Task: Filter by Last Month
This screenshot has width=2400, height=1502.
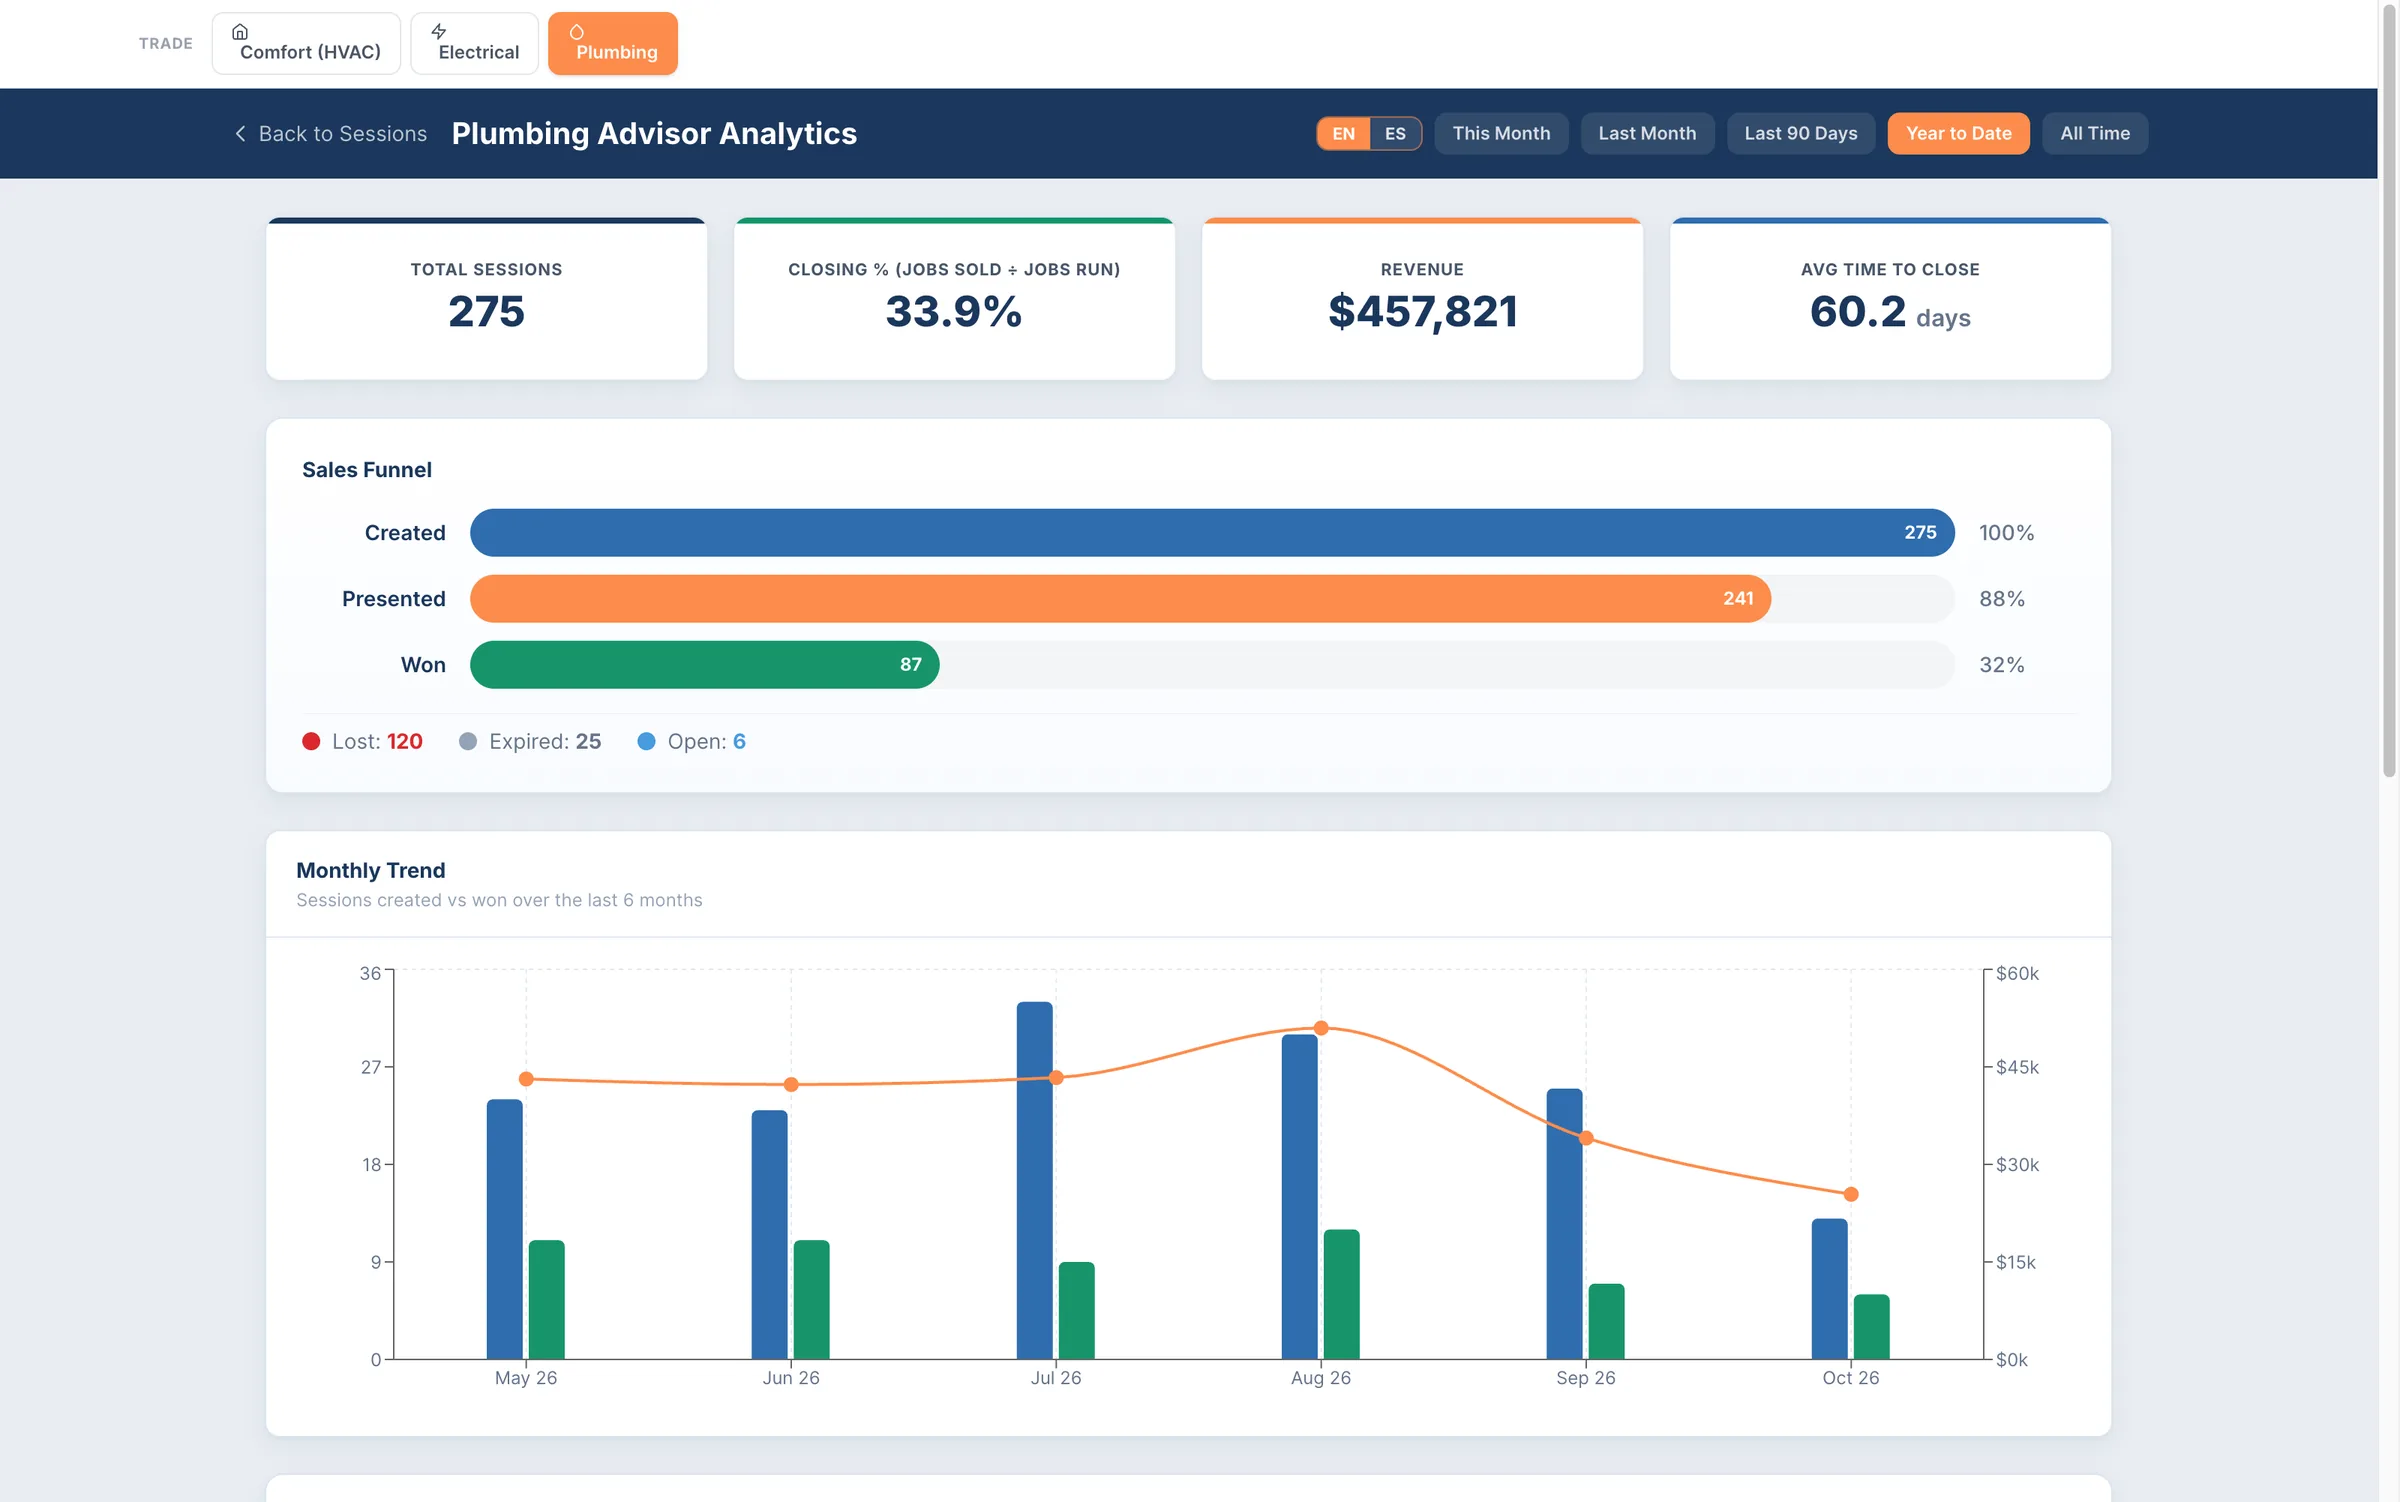Action: point(1647,133)
